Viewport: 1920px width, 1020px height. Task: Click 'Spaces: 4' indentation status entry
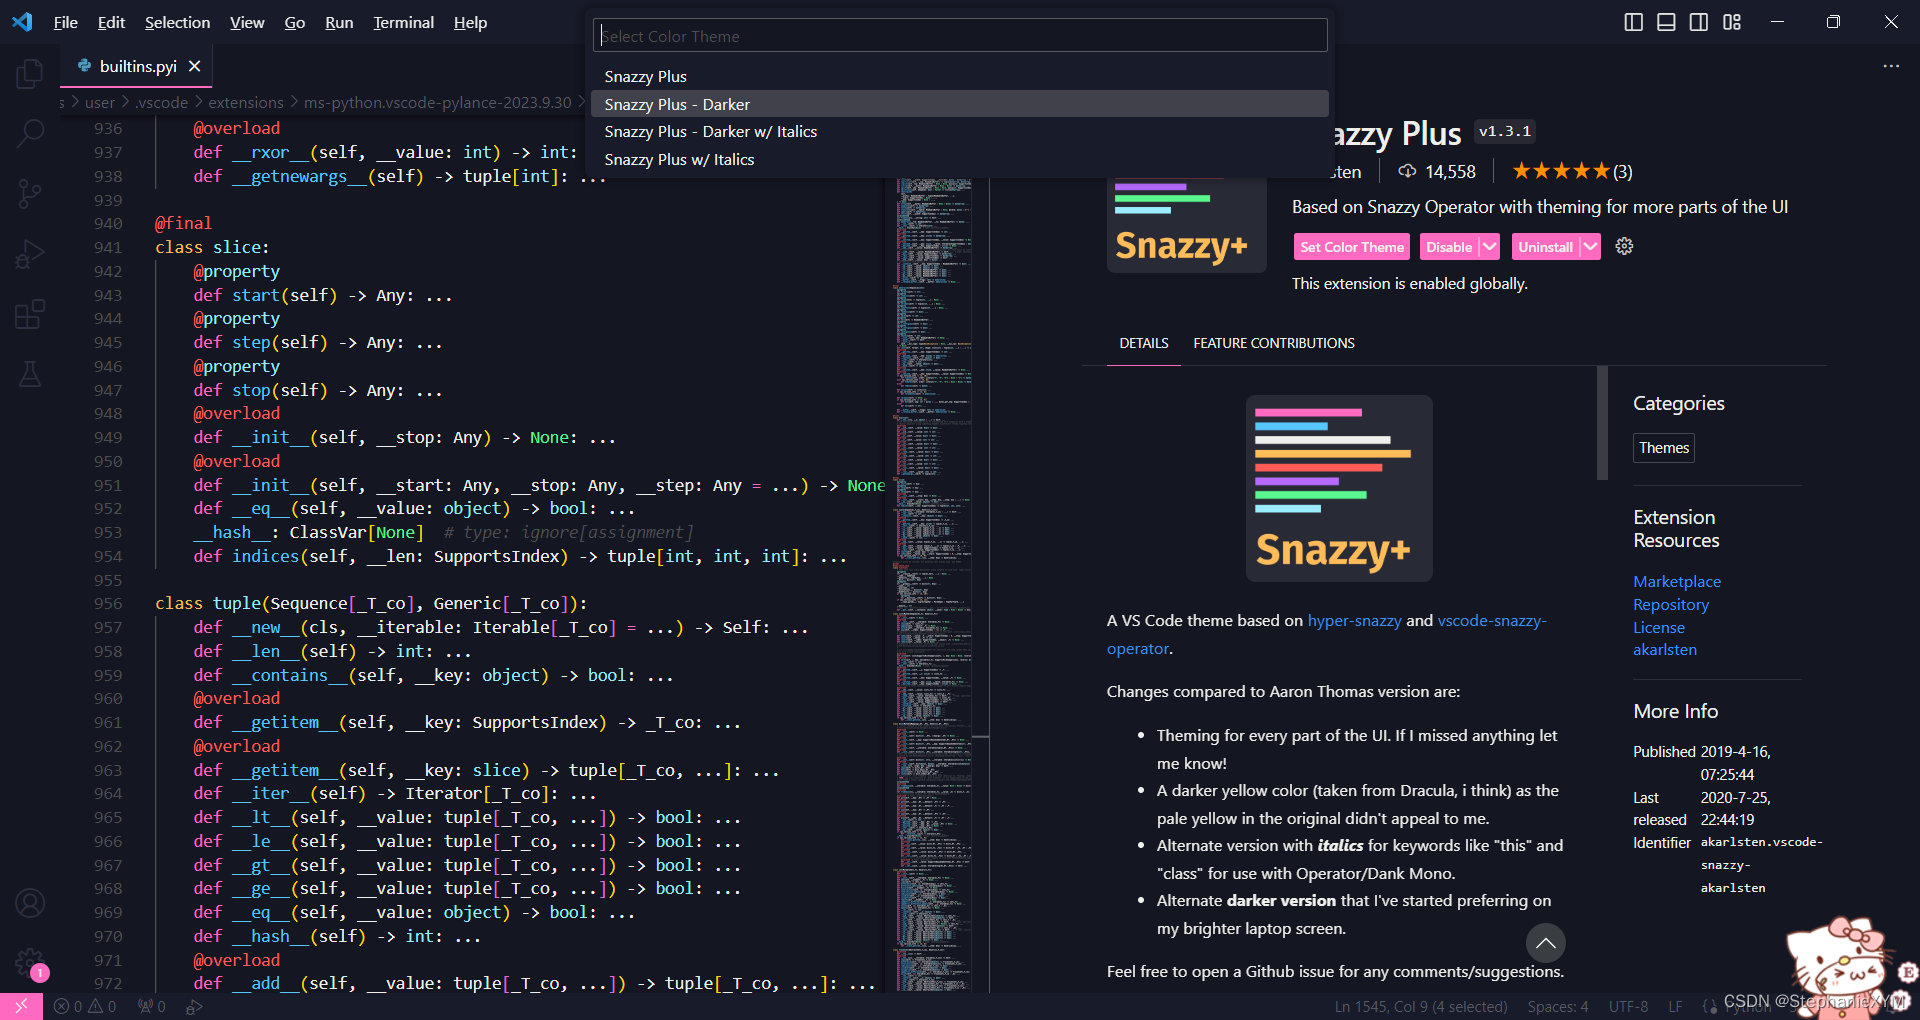[1558, 1007]
